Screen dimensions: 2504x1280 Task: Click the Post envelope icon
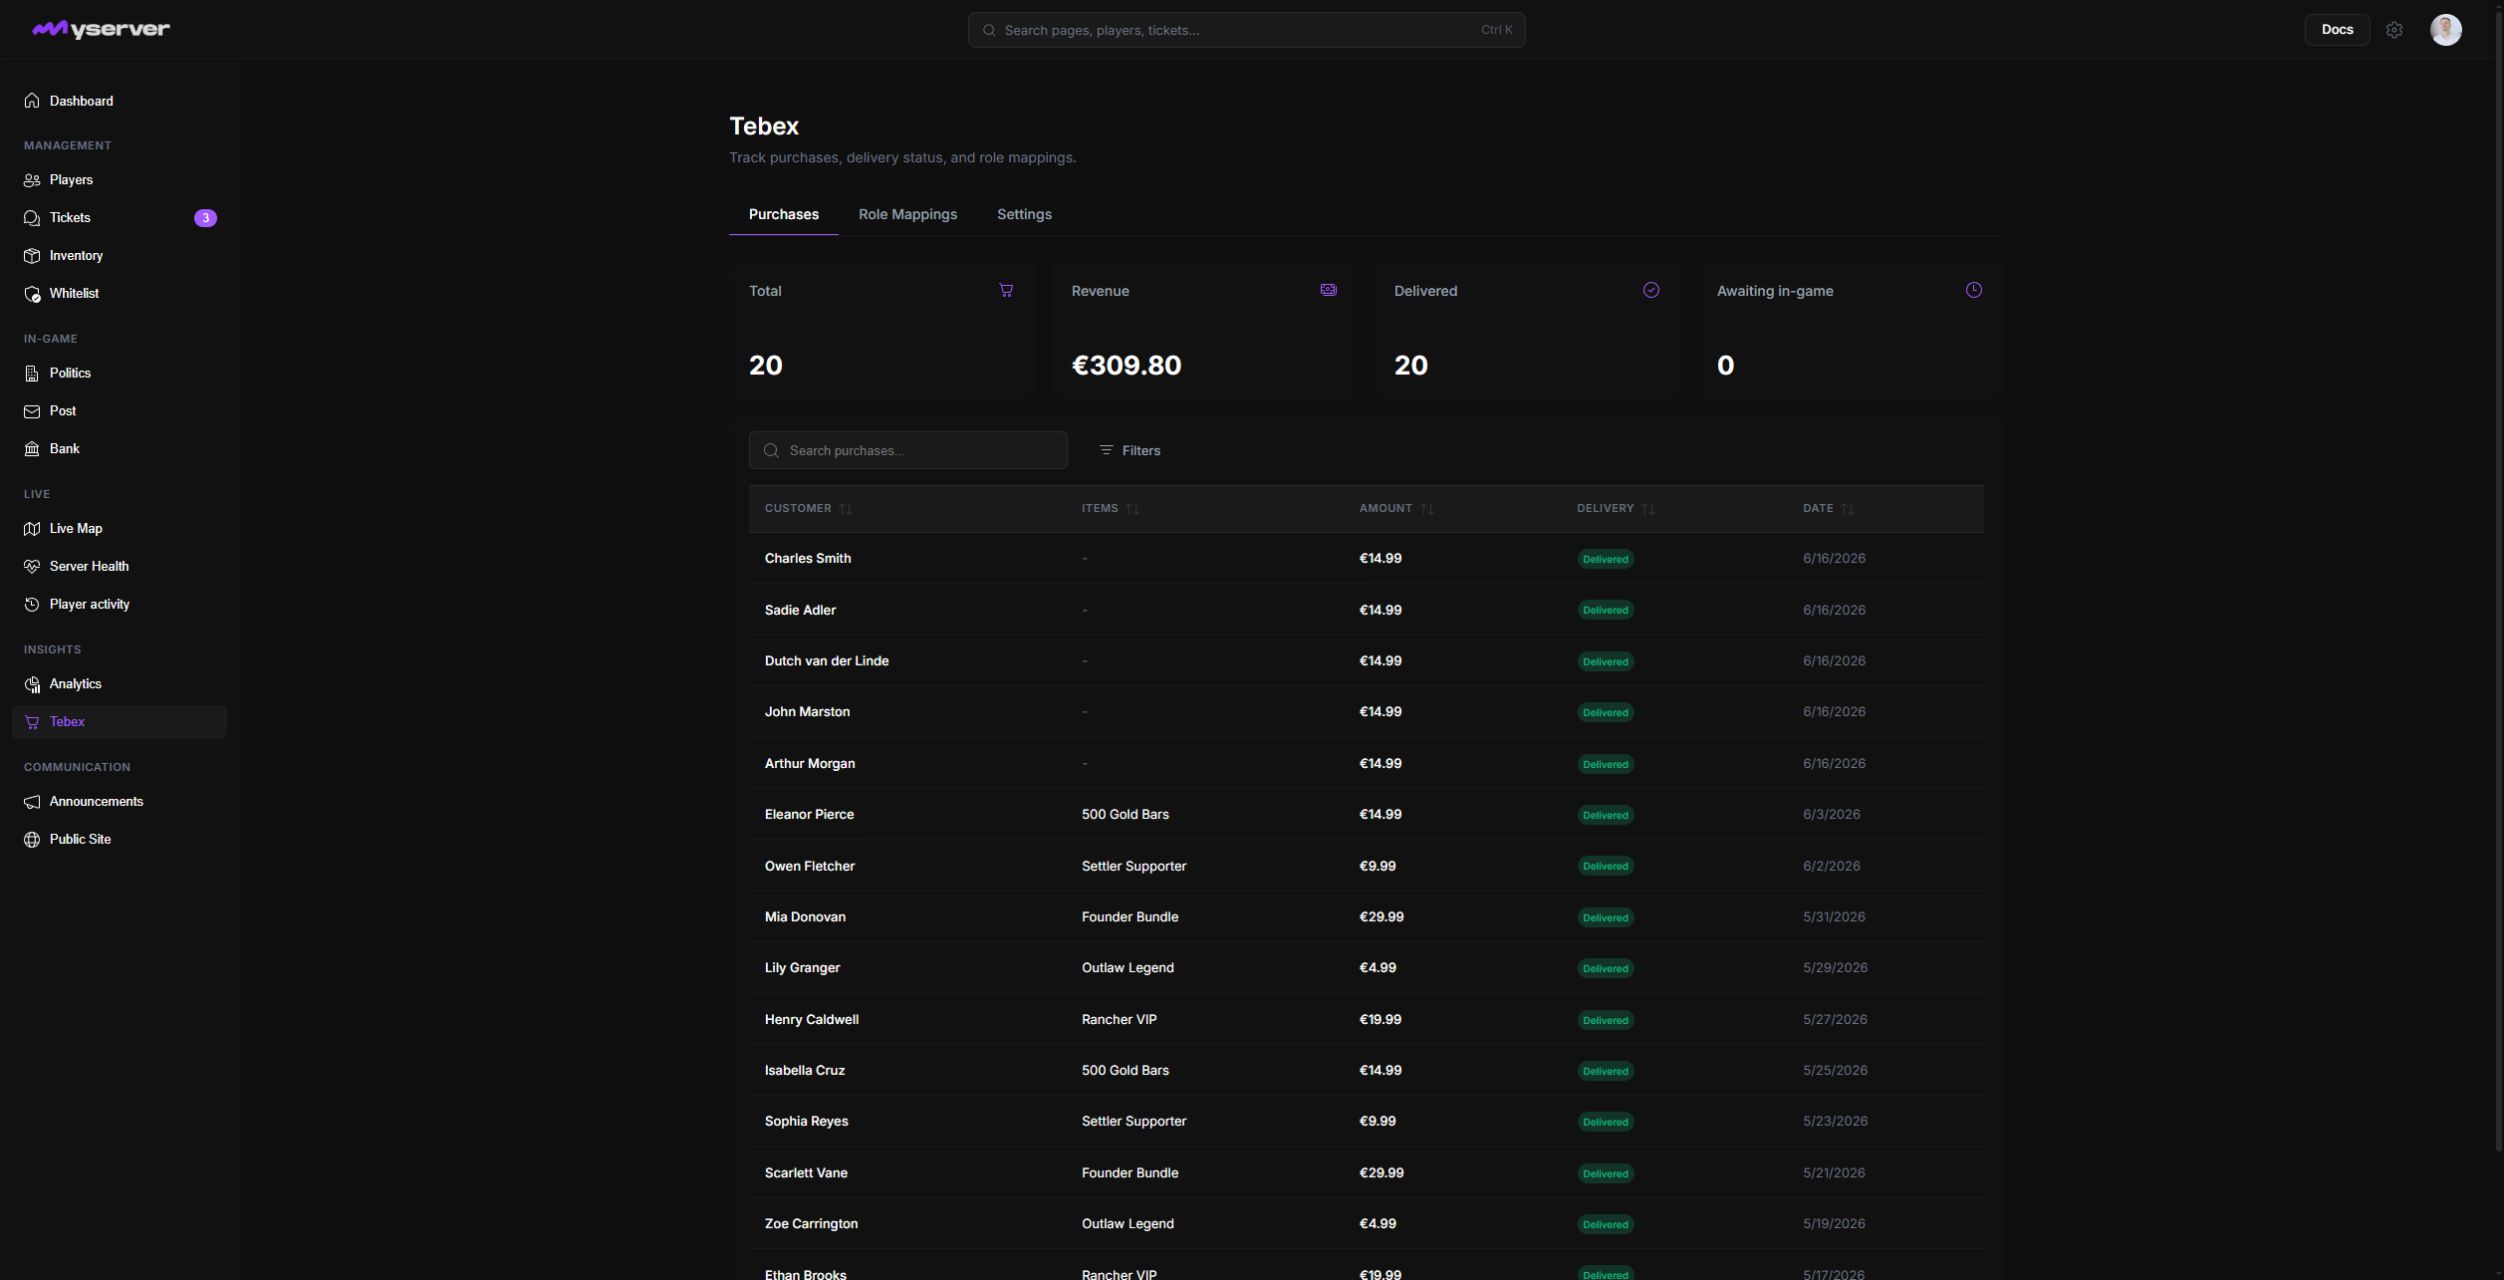32,411
